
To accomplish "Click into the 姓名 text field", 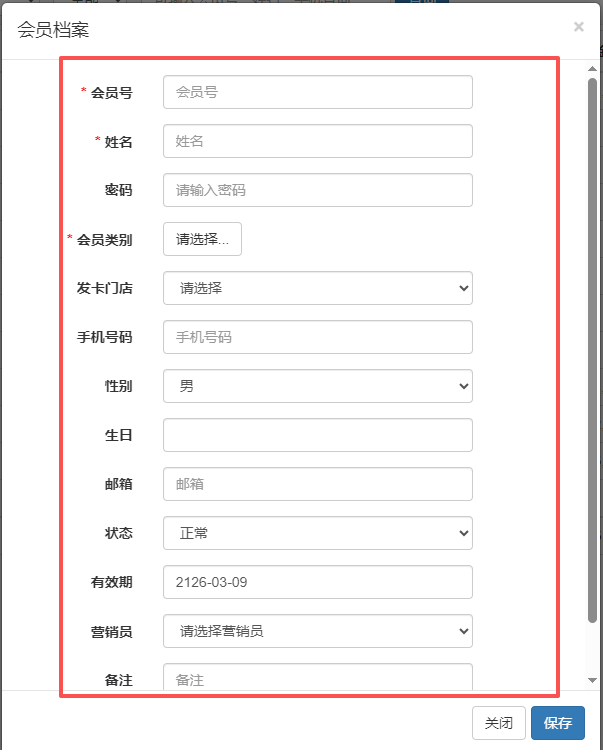I will tap(318, 141).
